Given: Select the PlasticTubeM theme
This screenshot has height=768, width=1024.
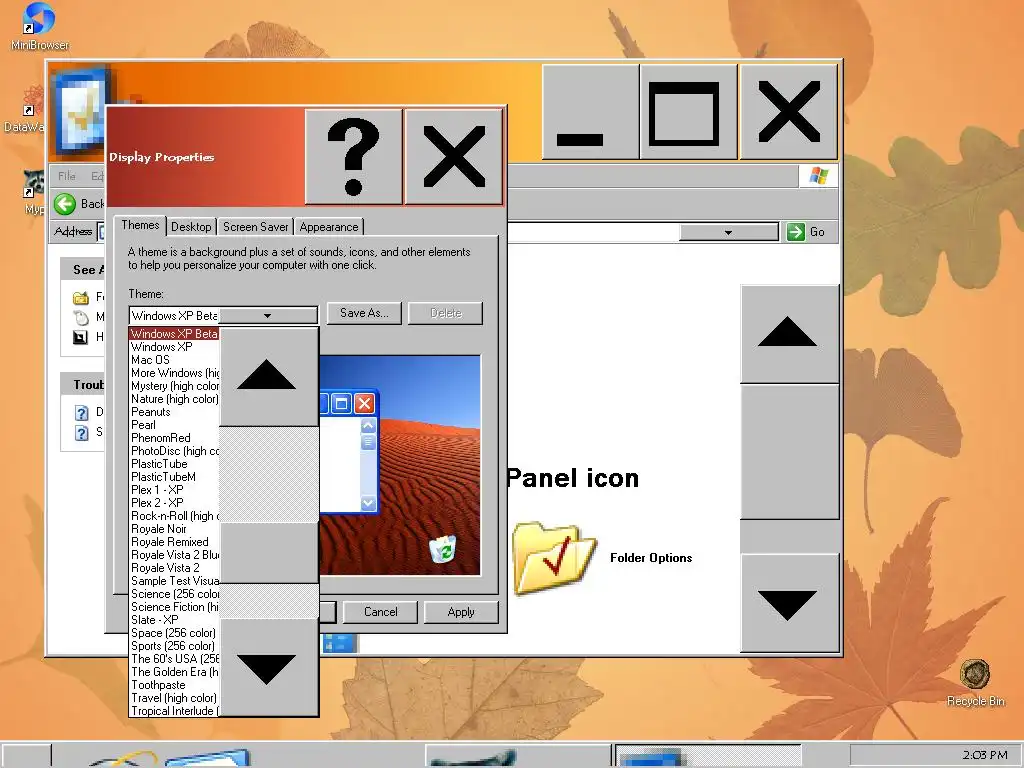Looking at the screenshot, I should tap(174, 477).
